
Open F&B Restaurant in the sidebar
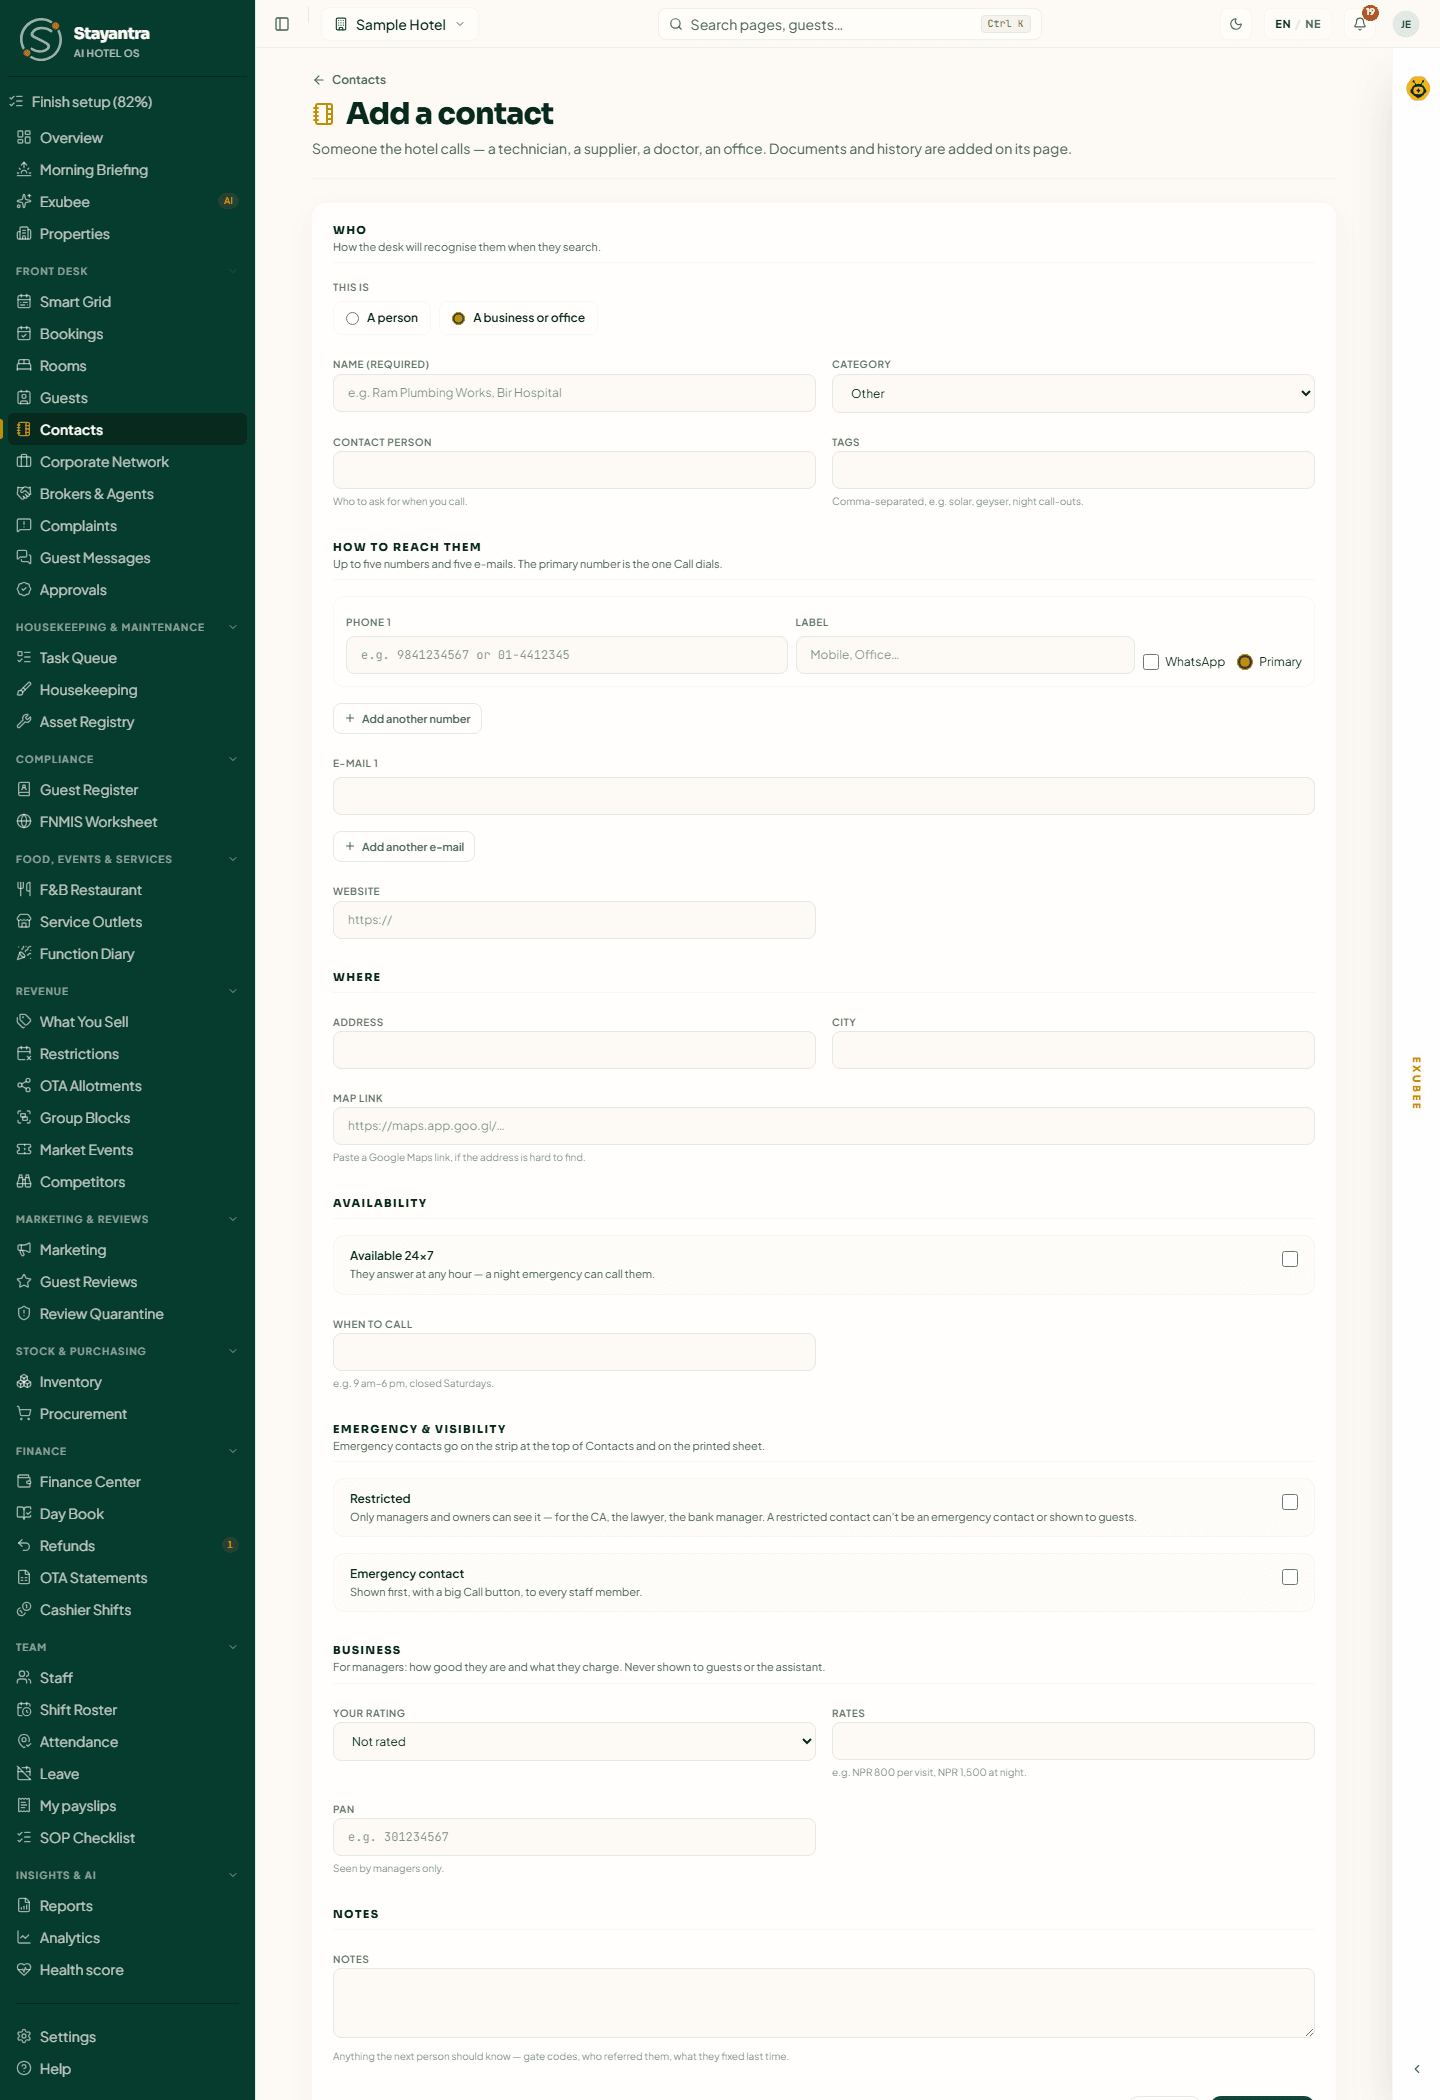pos(127,890)
